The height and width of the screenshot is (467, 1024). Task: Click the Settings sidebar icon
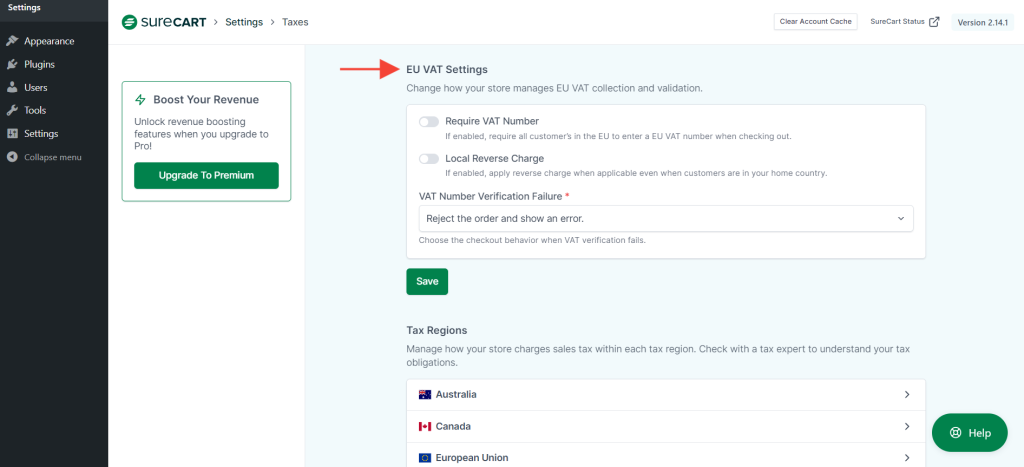12,133
